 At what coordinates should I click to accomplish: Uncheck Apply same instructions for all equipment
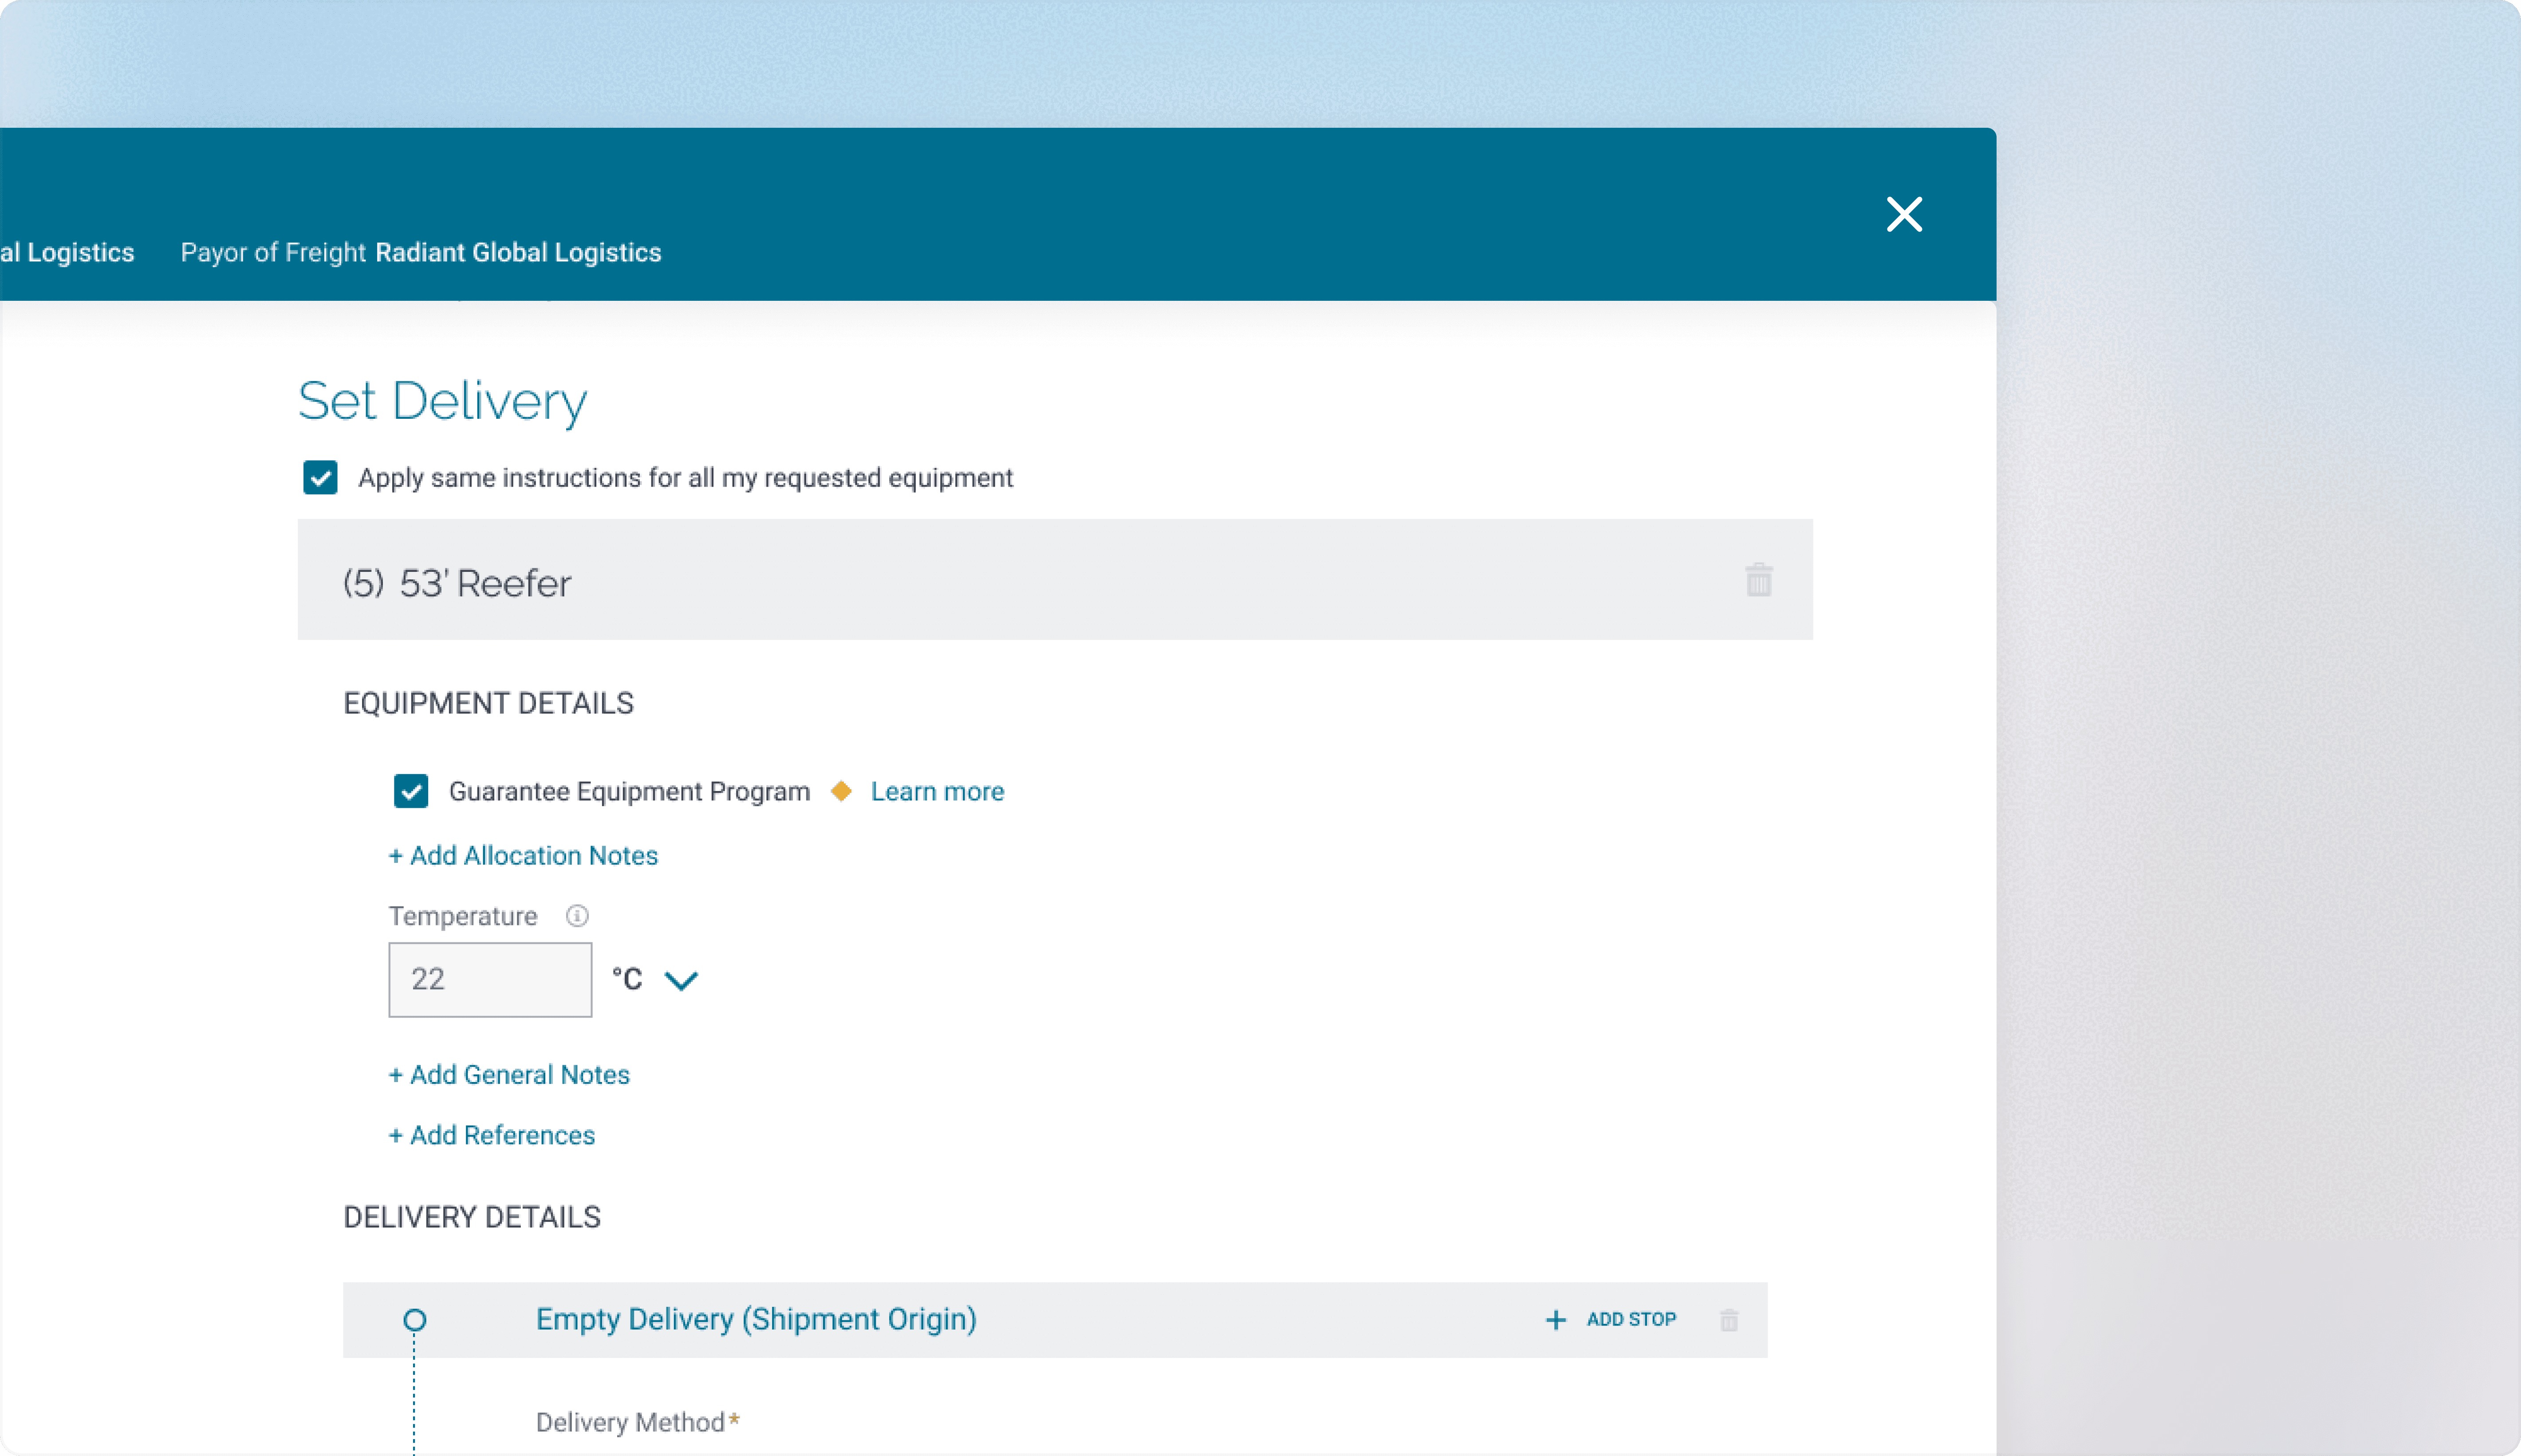pos(321,478)
